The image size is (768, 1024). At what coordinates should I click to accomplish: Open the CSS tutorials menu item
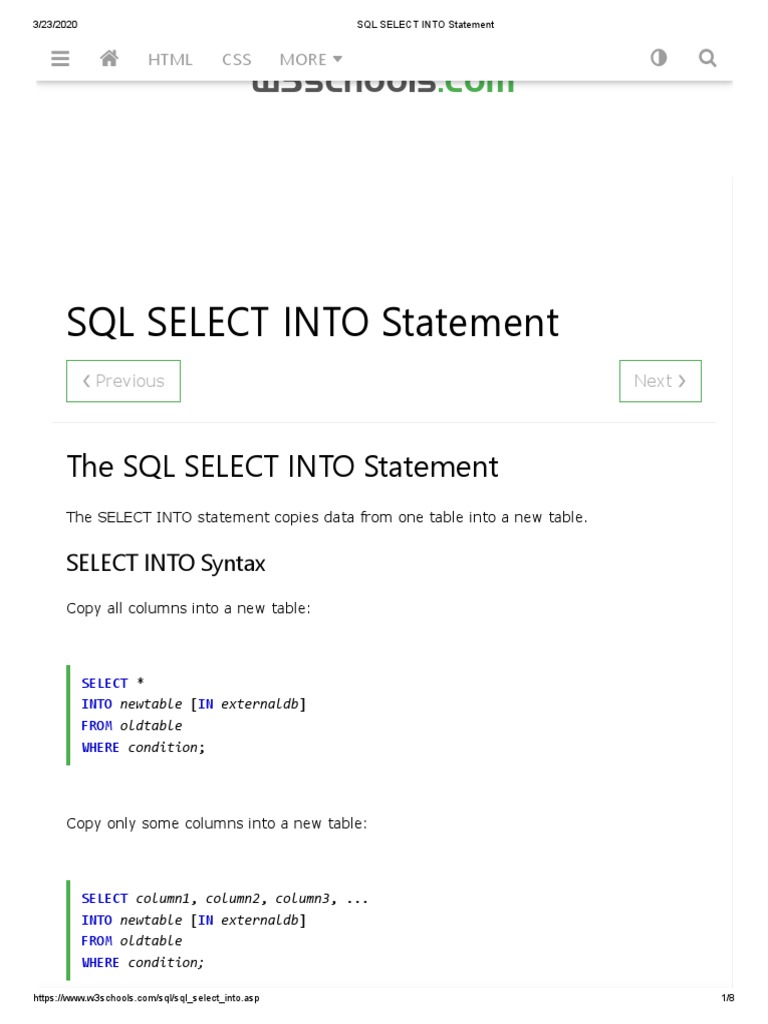237,59
